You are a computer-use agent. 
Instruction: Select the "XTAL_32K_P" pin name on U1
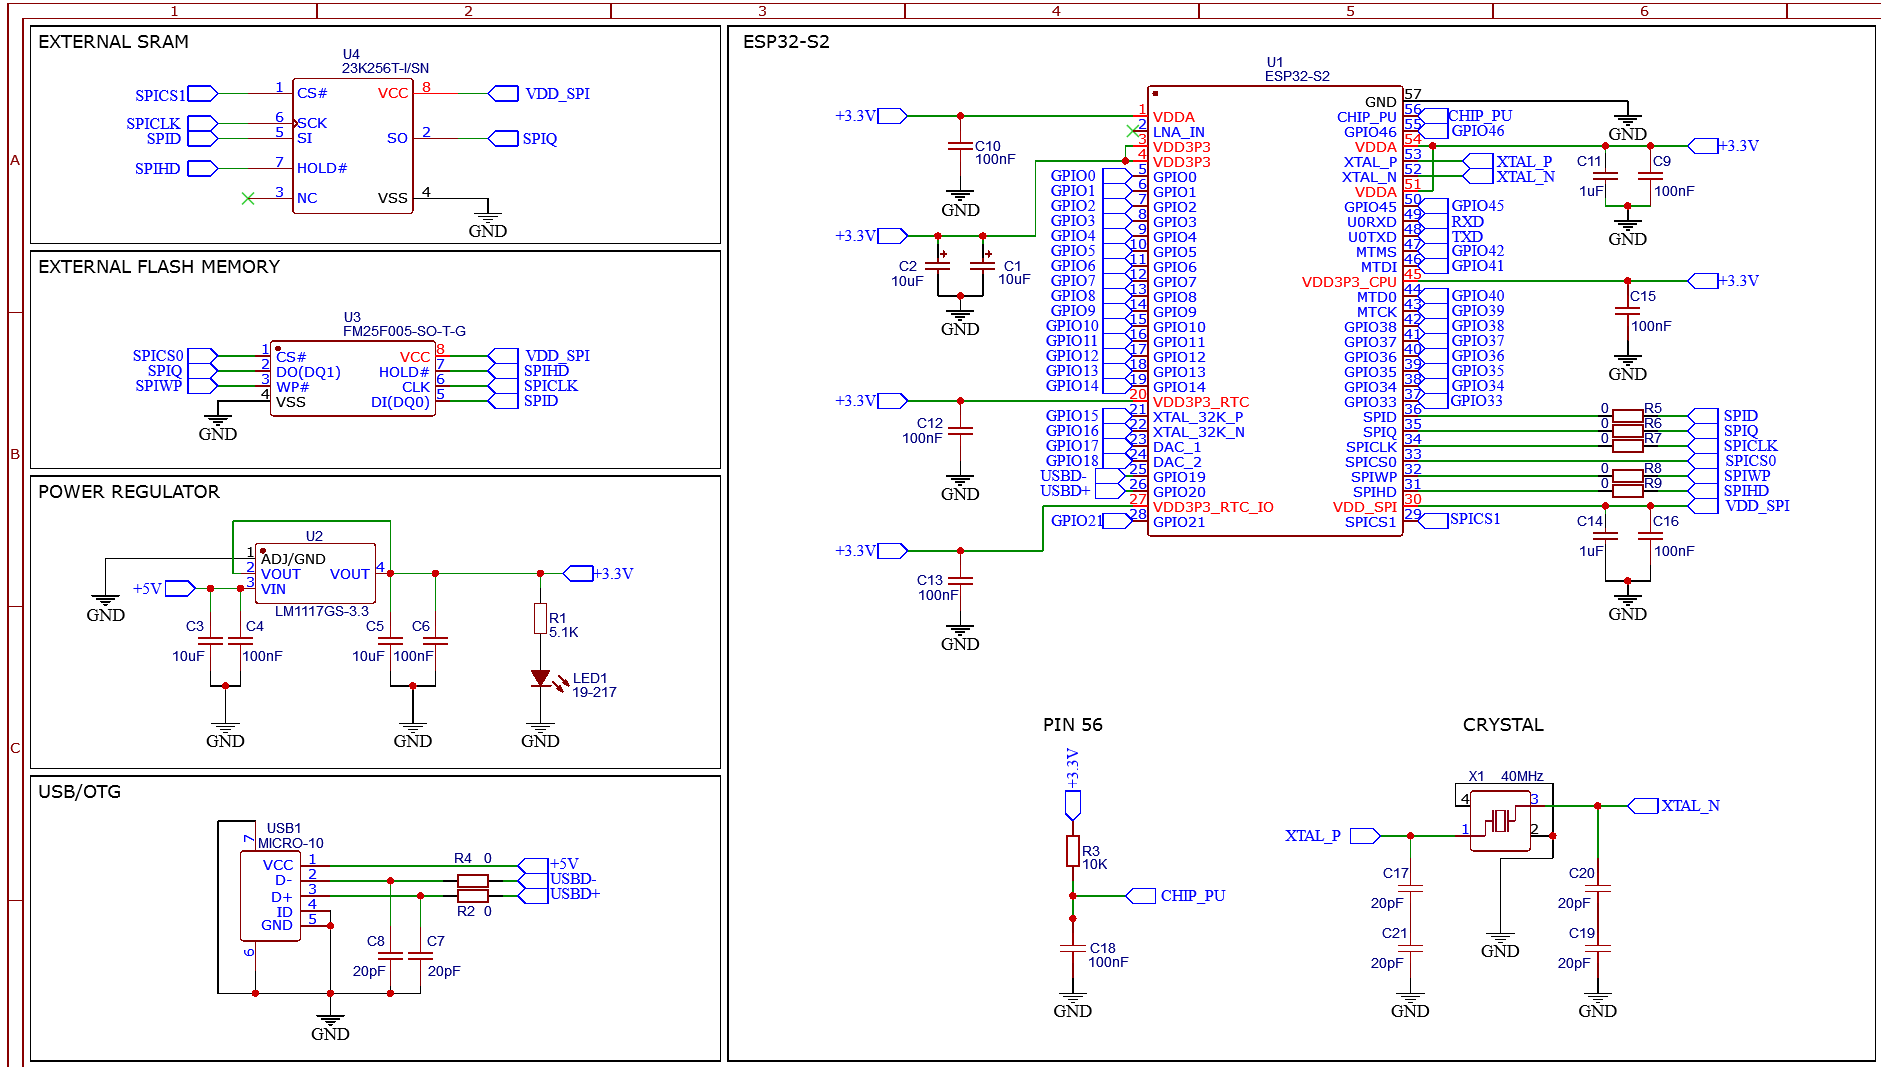(x=1198, y=417)
